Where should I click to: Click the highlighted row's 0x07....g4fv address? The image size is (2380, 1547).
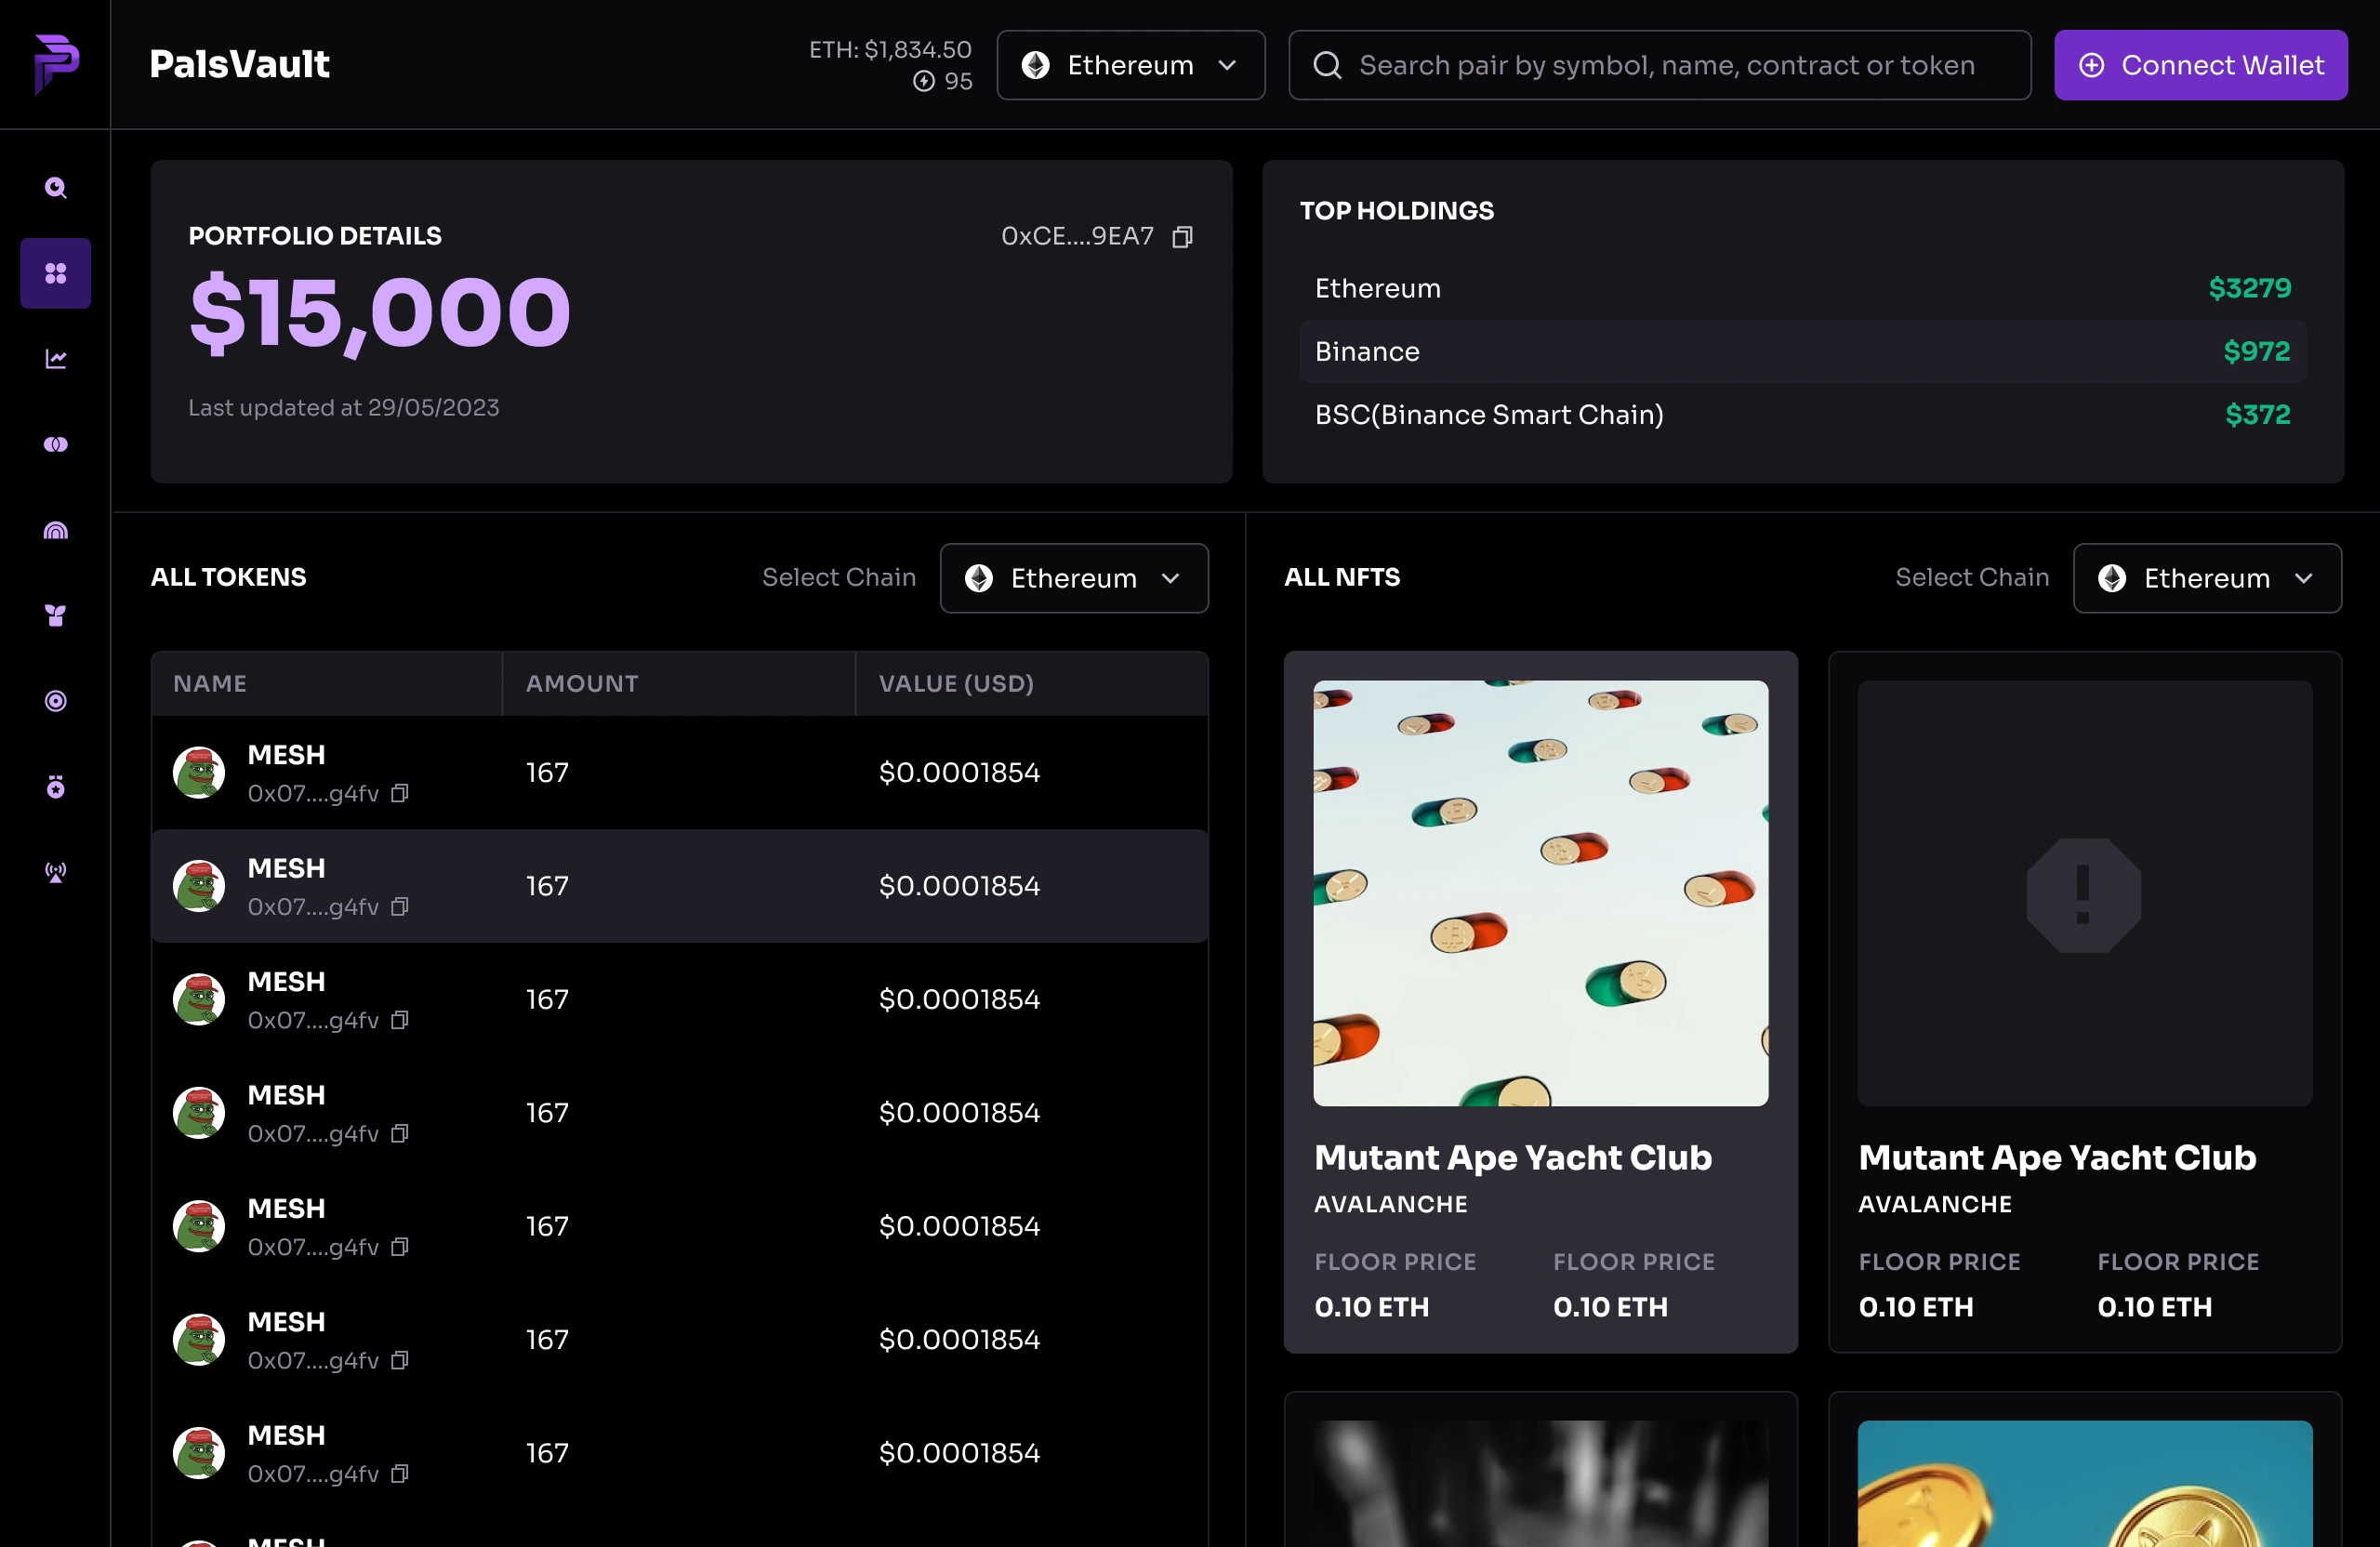[x=313, y=907]
